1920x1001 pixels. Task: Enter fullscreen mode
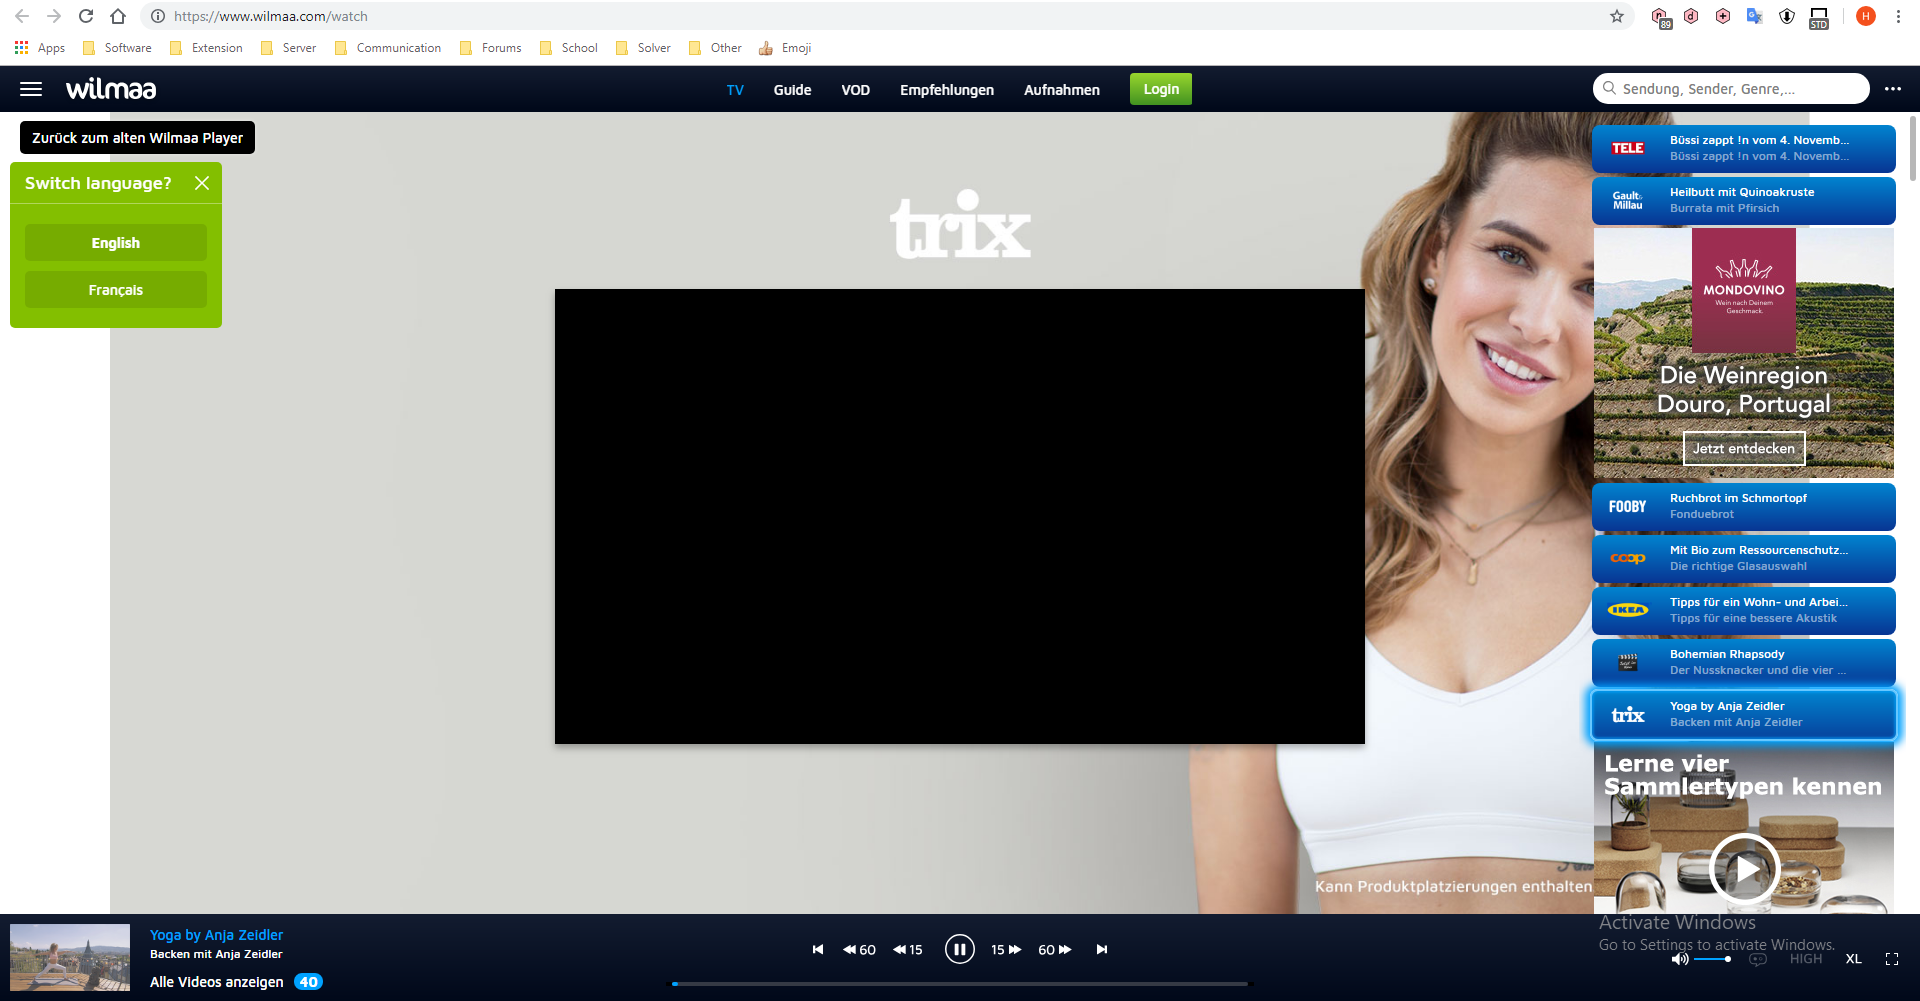point(1892,959)
